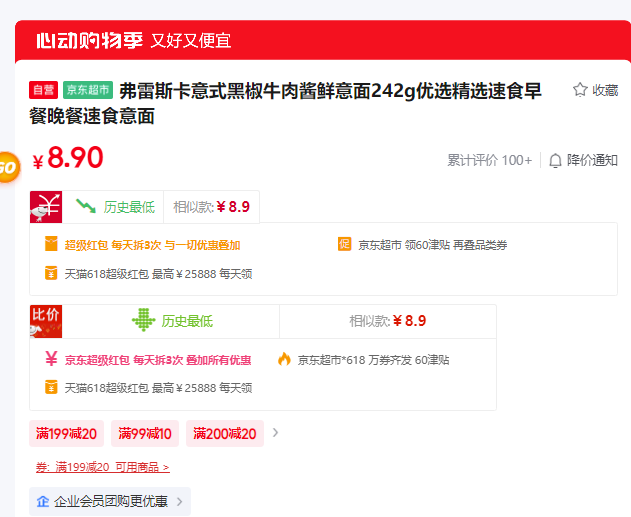This screenshot has height=517, width=631.
Task: Click the star icon to favorite product
Action: (580, 90)
